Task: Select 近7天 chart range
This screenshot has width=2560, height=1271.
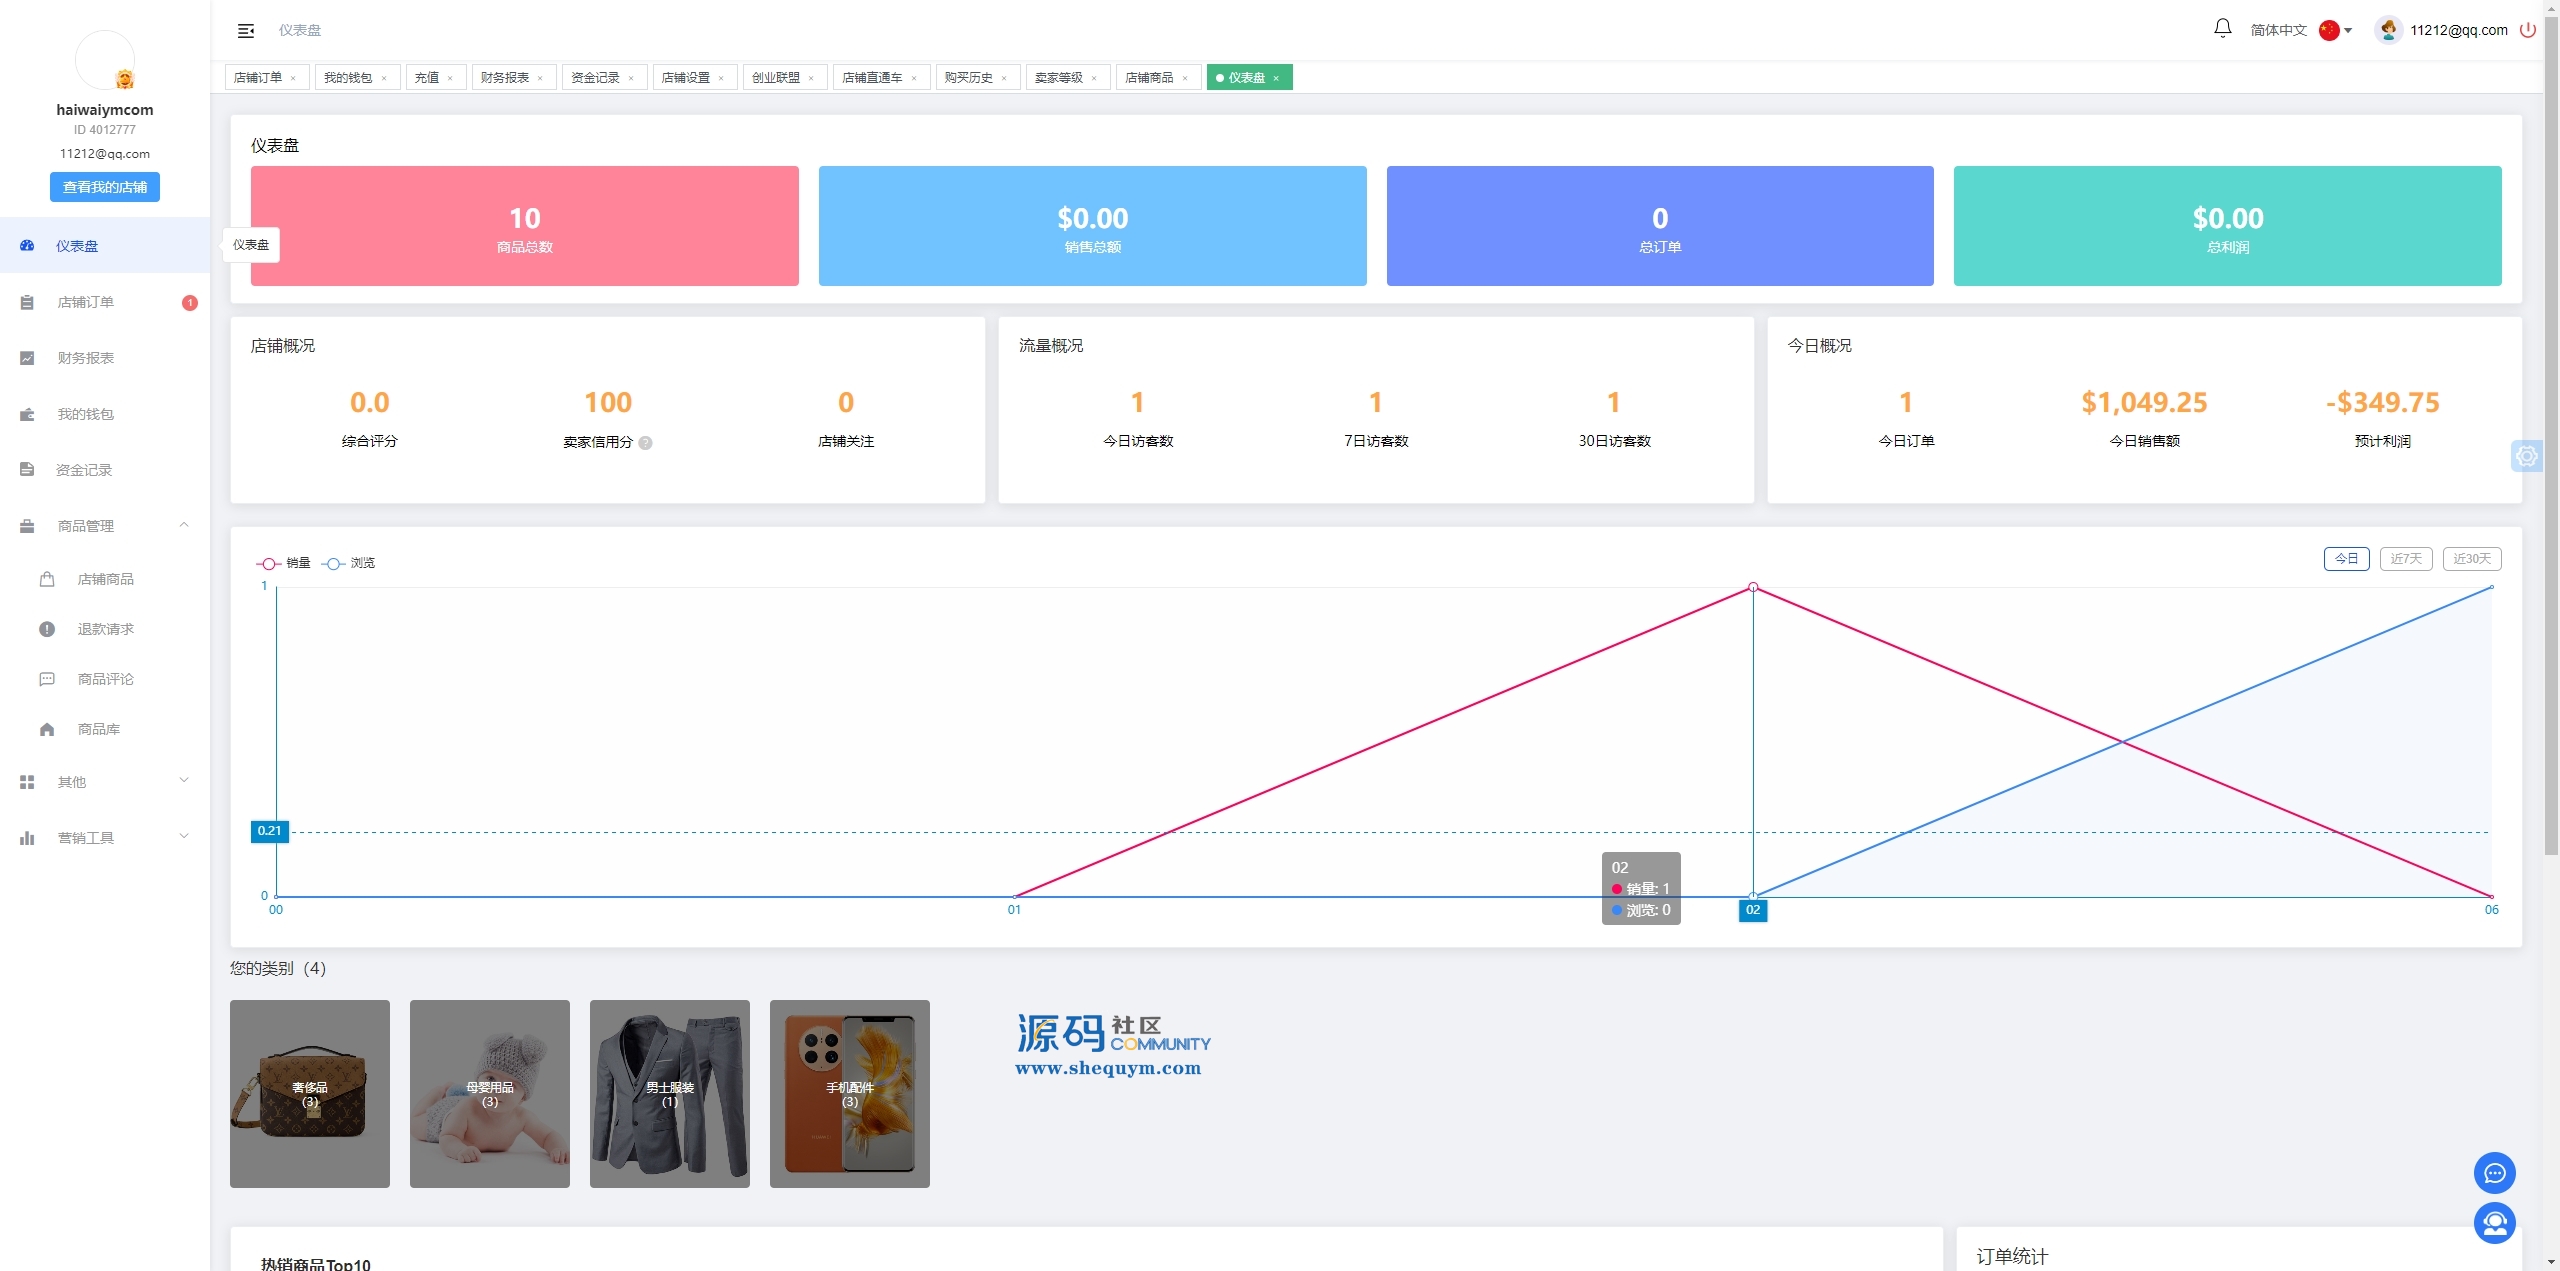Action: [x=2406, y=559]
